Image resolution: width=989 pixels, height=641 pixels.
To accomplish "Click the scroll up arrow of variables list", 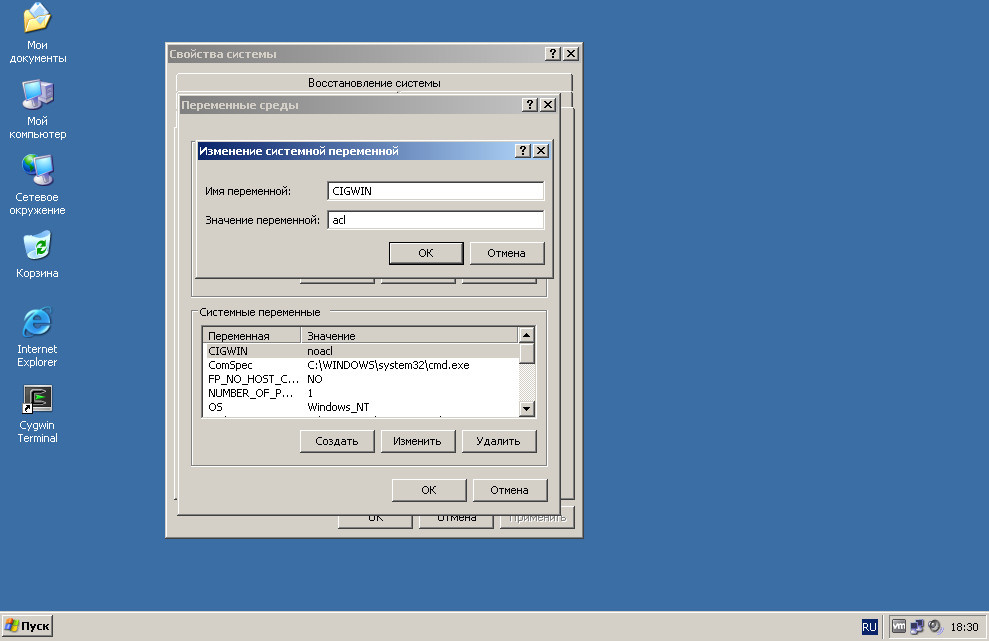I will tap(527, 335).
